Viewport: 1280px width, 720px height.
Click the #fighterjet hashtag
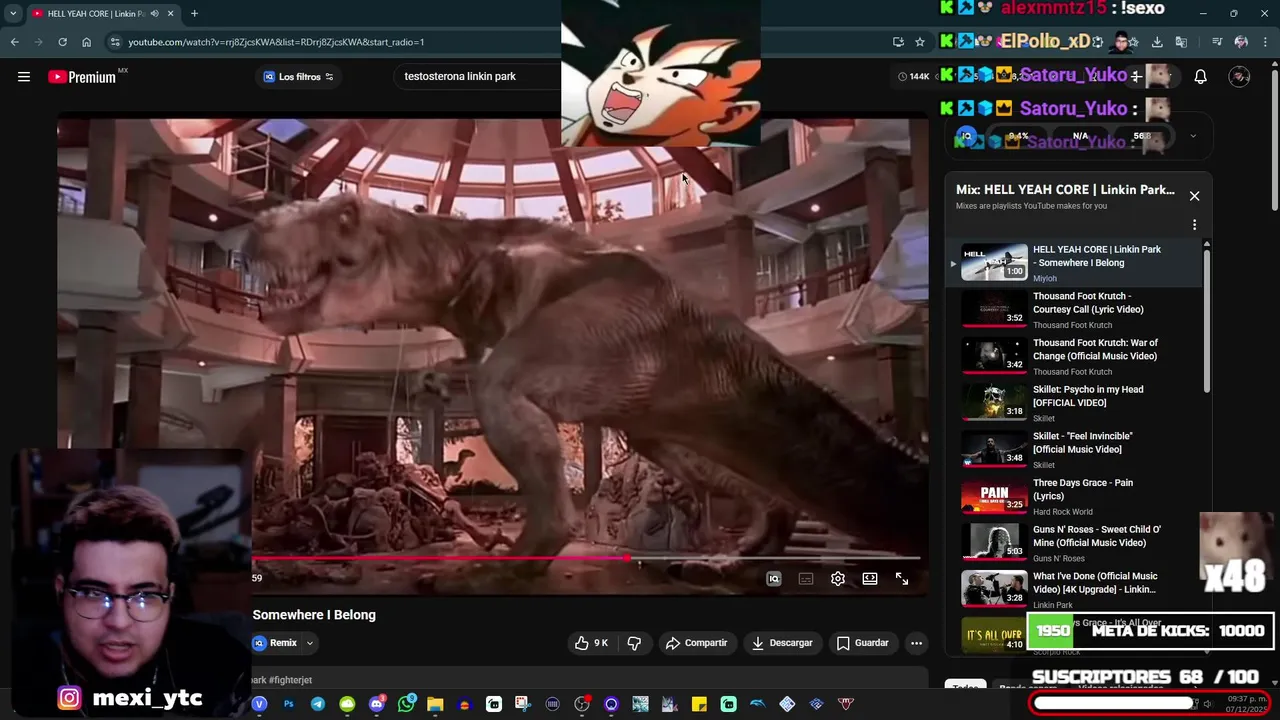point(290,680)
